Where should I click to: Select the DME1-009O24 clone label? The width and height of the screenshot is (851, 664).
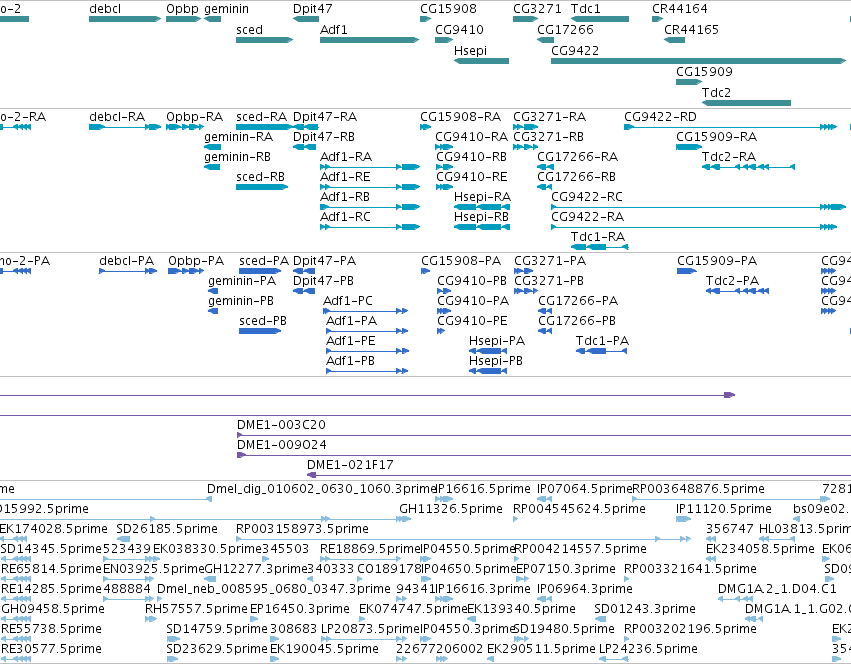click(x=282, y=445)
